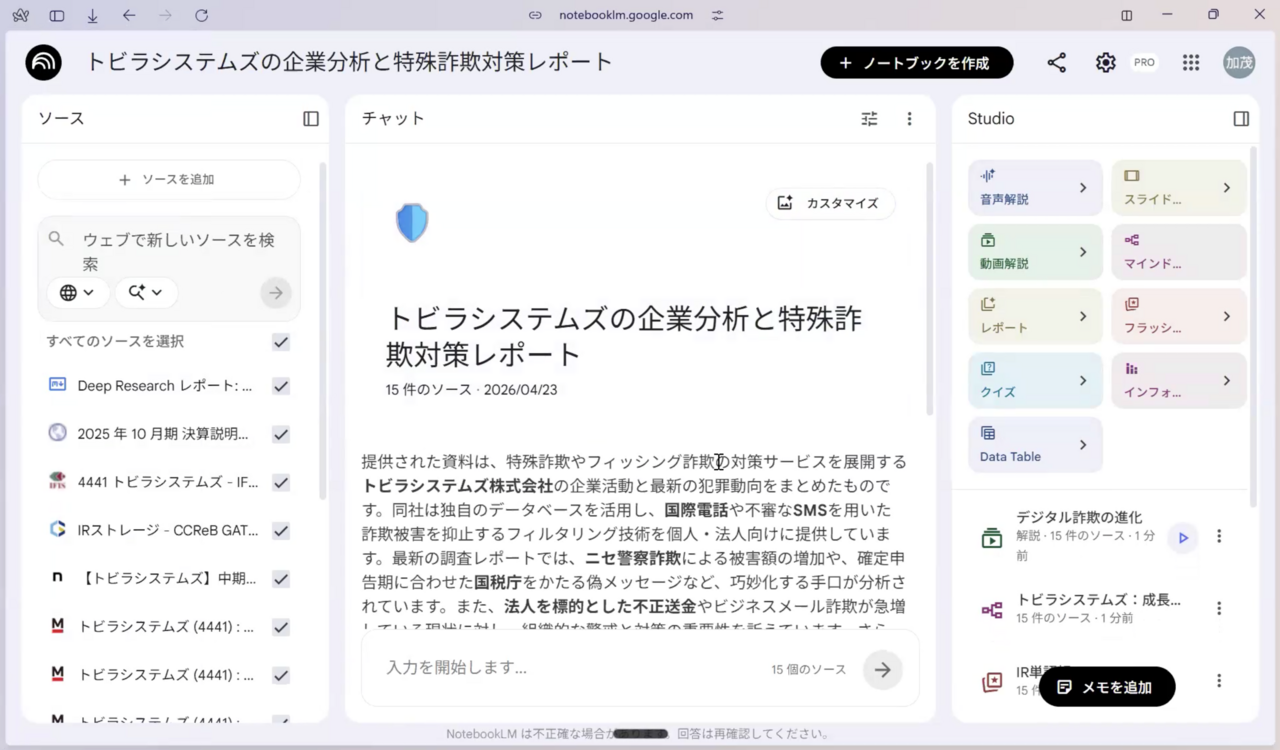1280x750 pixels.
Task: Click the browser reload icon
Action: click(x=201, y=15)
